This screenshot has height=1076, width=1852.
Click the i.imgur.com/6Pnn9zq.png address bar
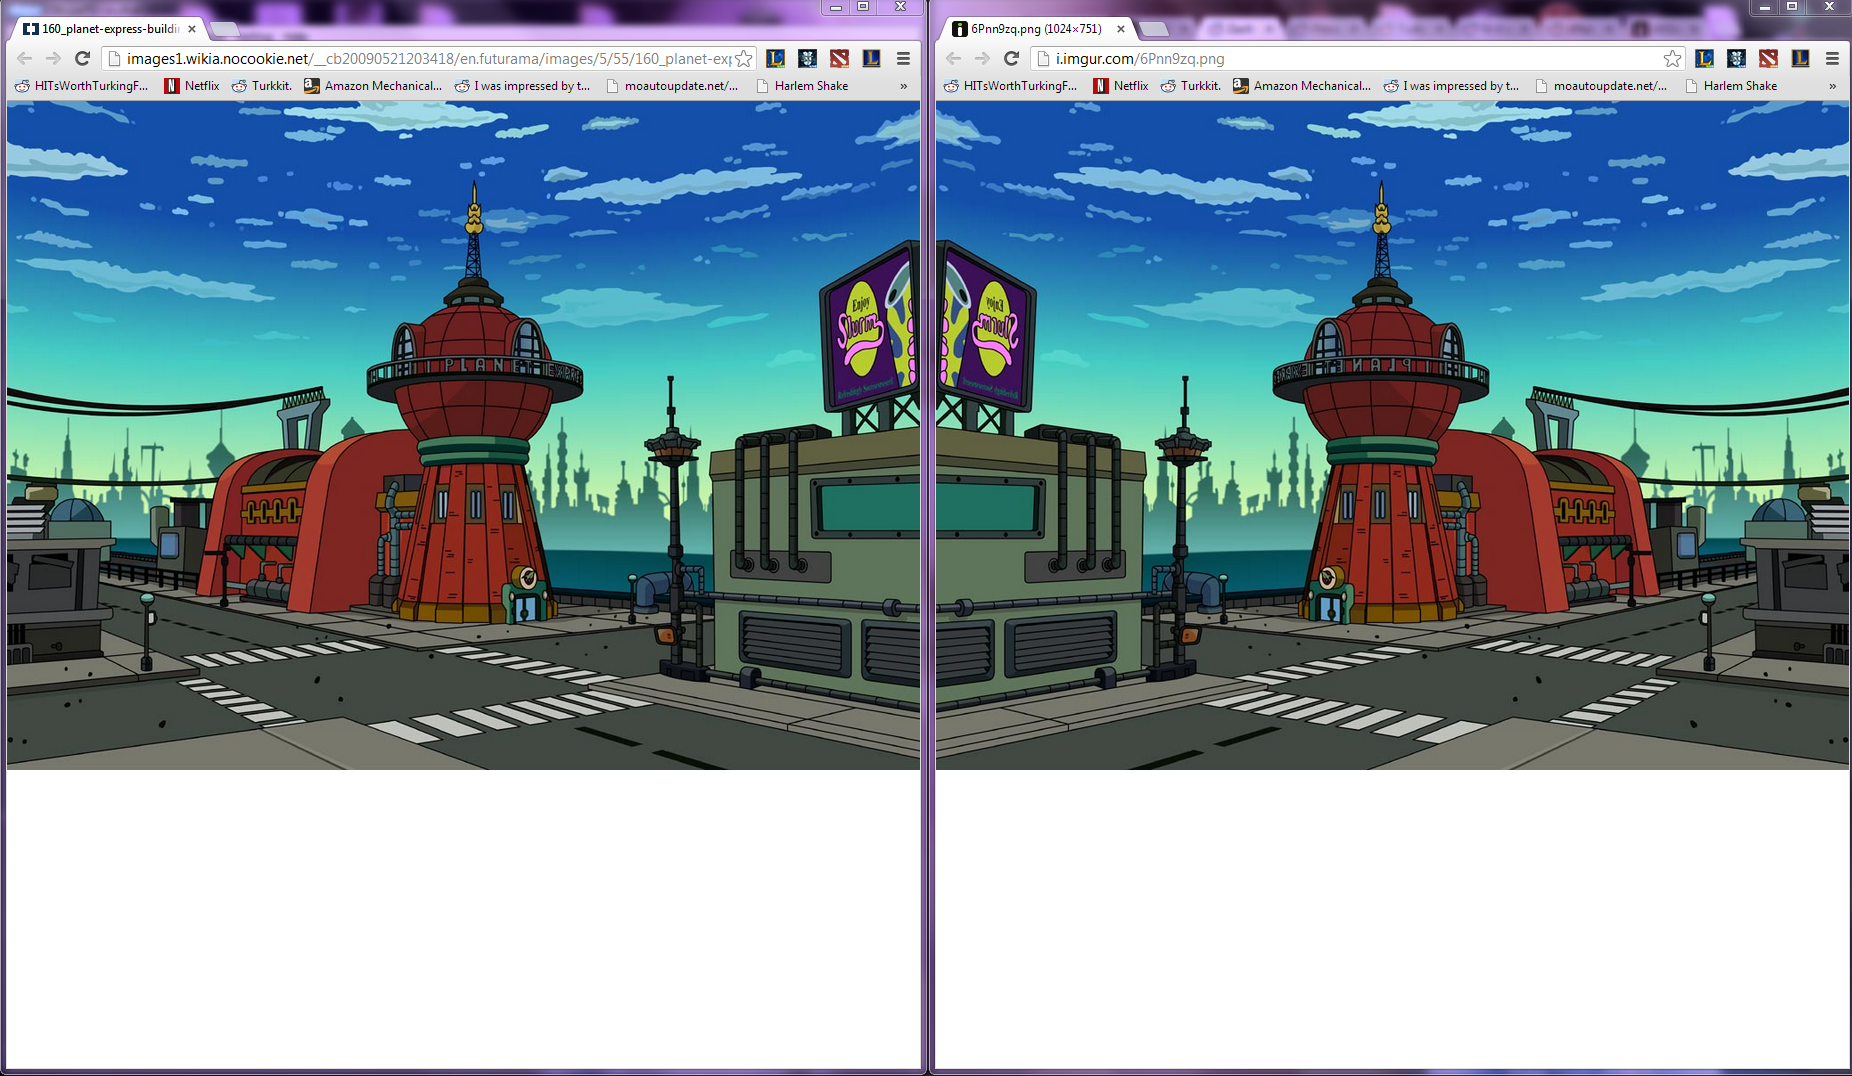coord(1359,59)
